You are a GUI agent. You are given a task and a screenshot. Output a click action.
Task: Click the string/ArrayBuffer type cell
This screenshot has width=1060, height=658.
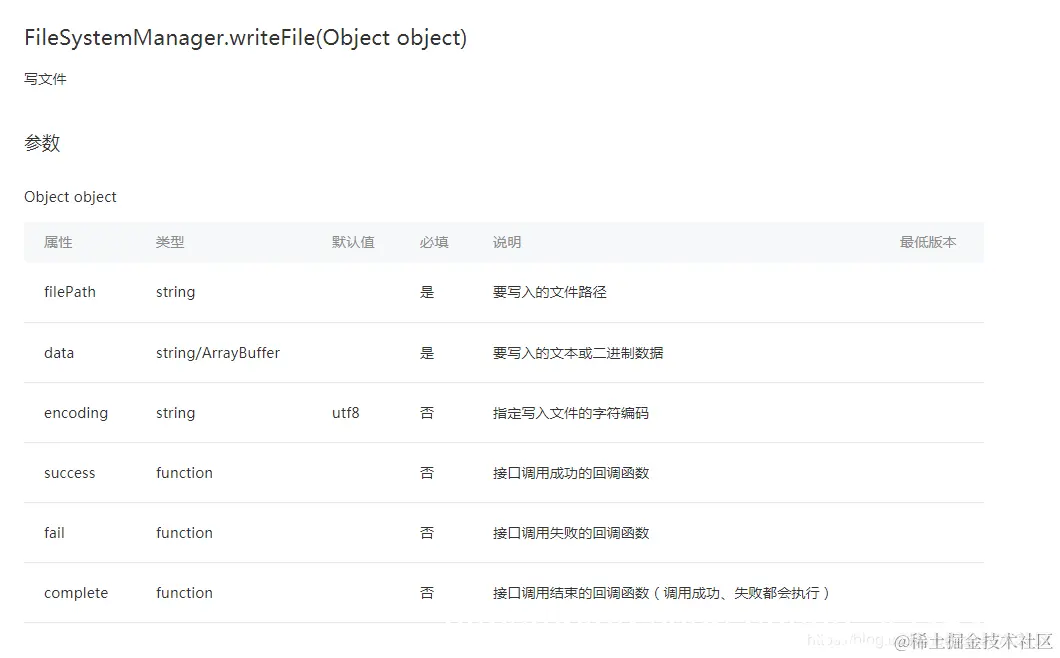(218, 353)
